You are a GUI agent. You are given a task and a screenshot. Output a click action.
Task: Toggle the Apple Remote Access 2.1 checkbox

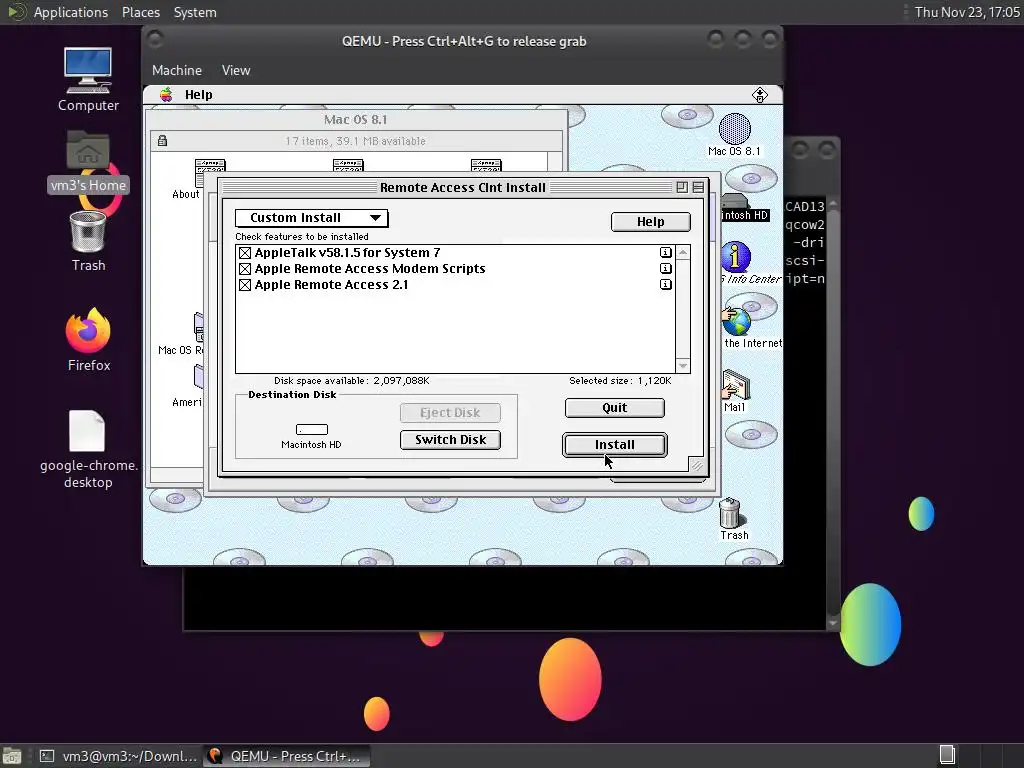[x=245, y=285]
